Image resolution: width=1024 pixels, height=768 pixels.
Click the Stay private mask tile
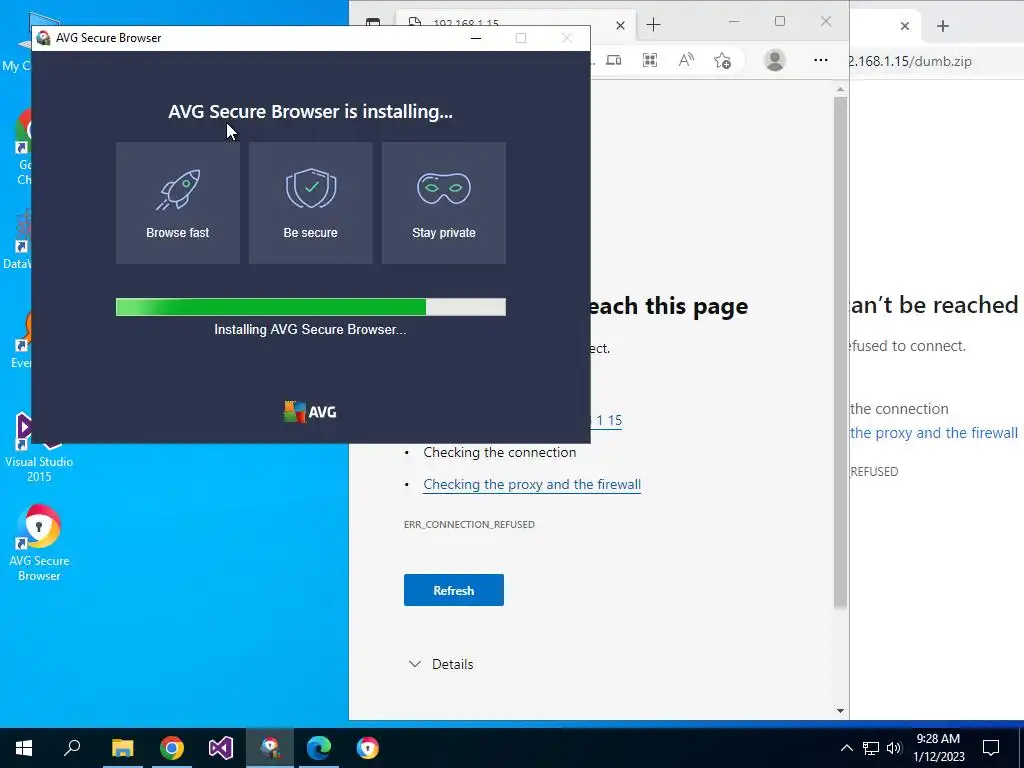(444, 203)
